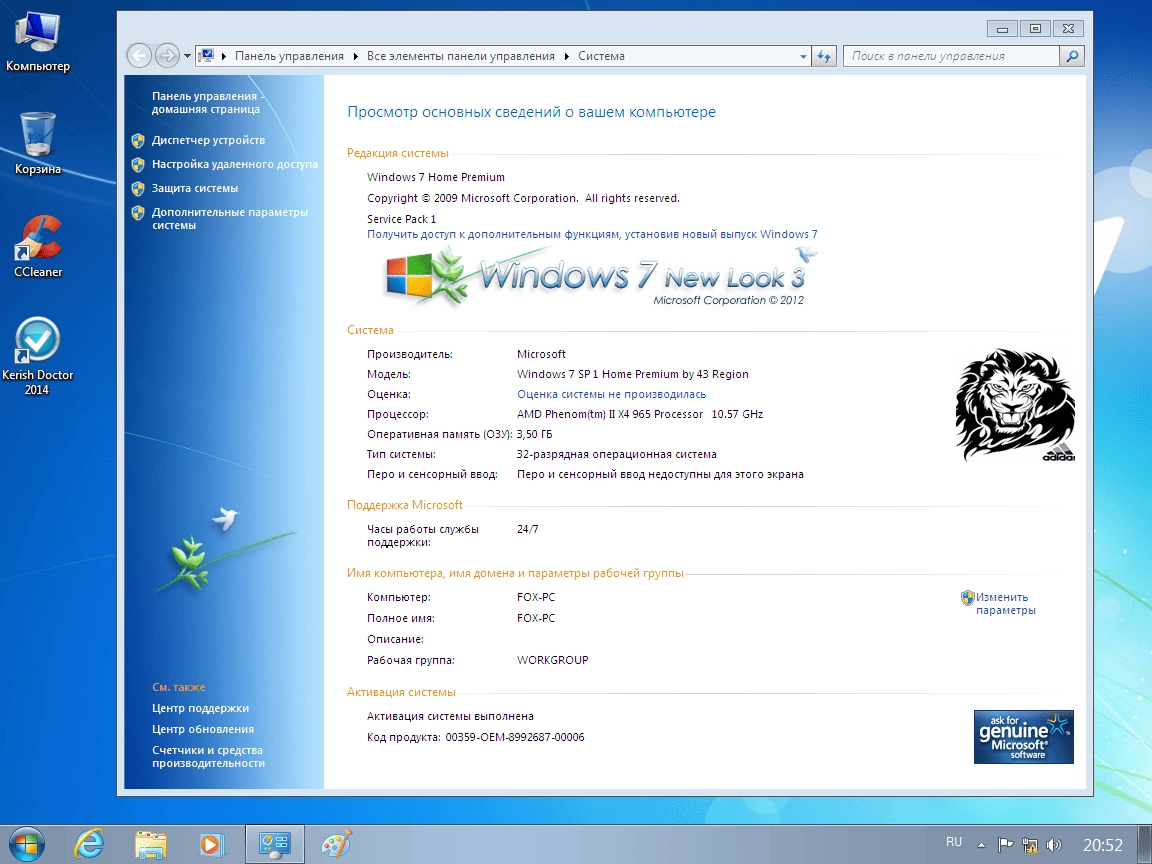The width and height of the screenshot is (1152, 864).
Task: Select the Control Panel taskbar button
Action: pyautogui.click(x=275, y=844)
